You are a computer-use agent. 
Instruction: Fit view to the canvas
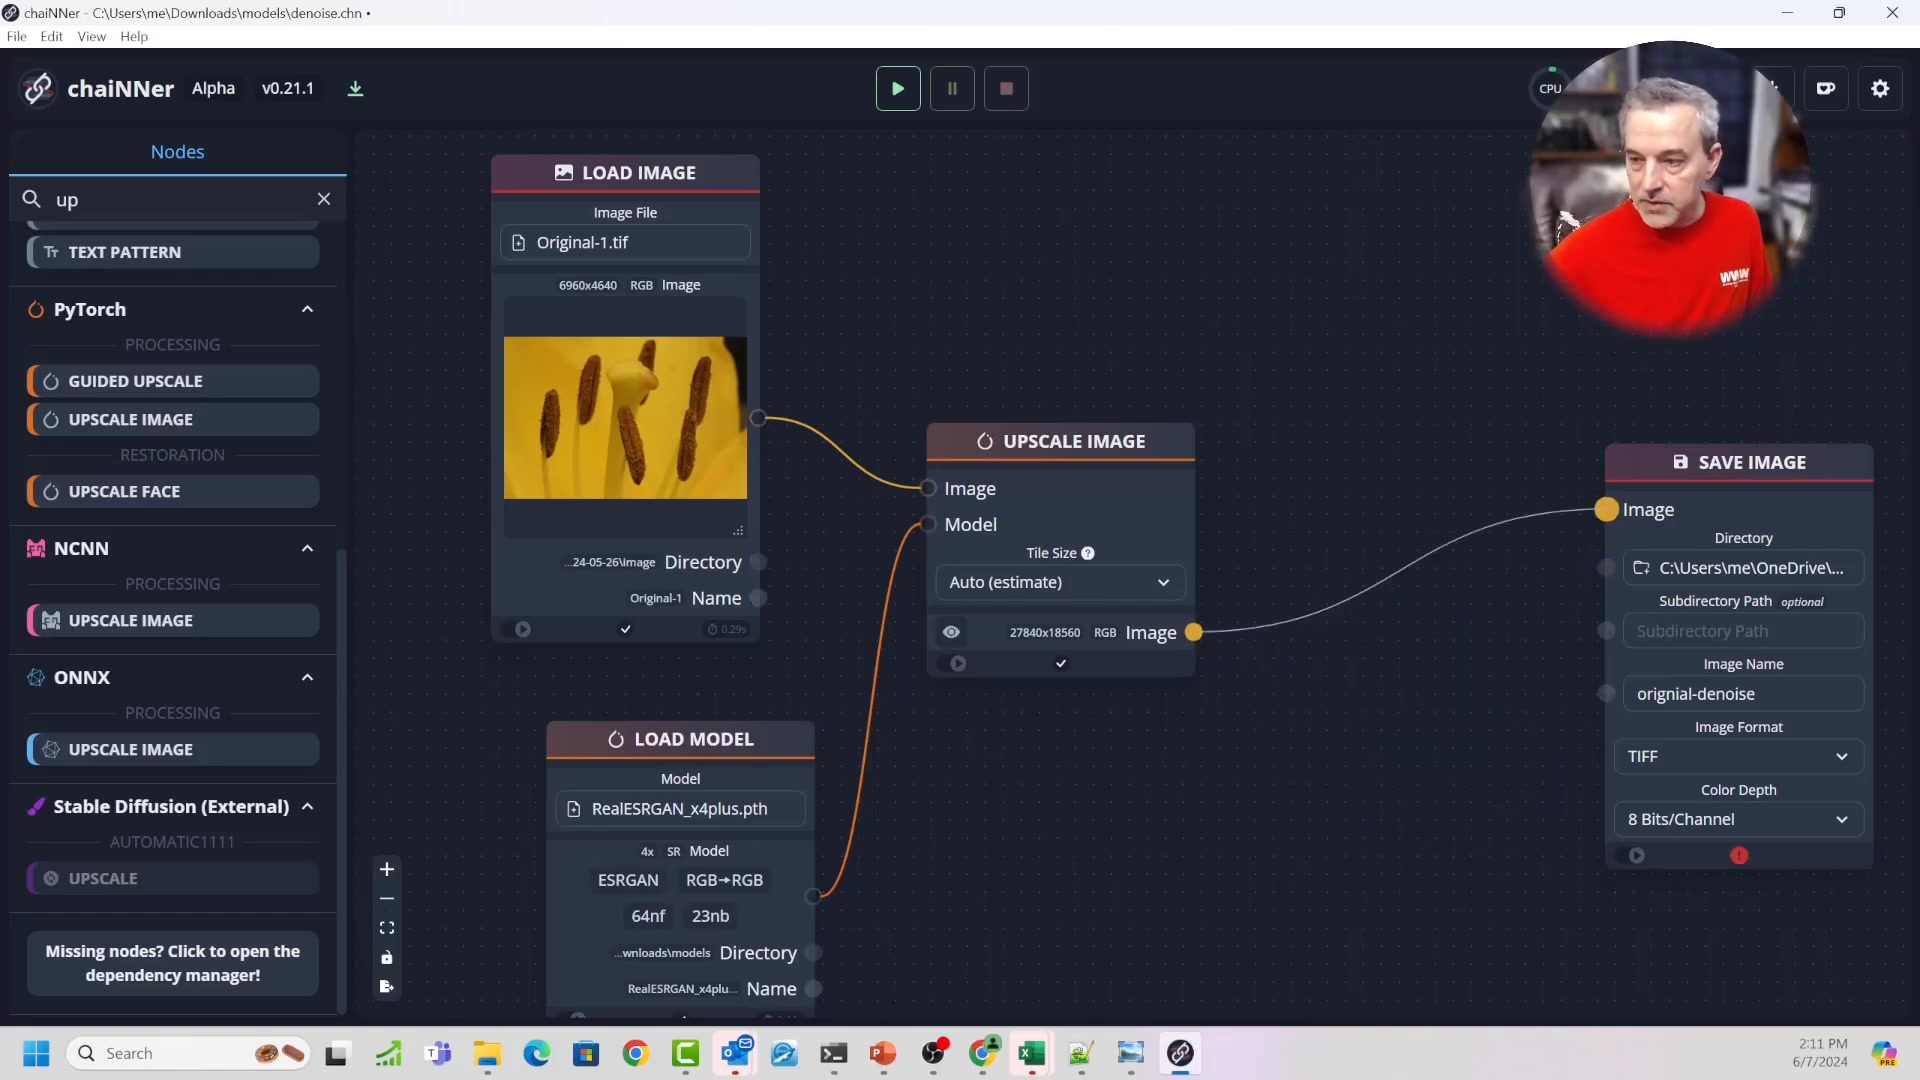[387, 928]
